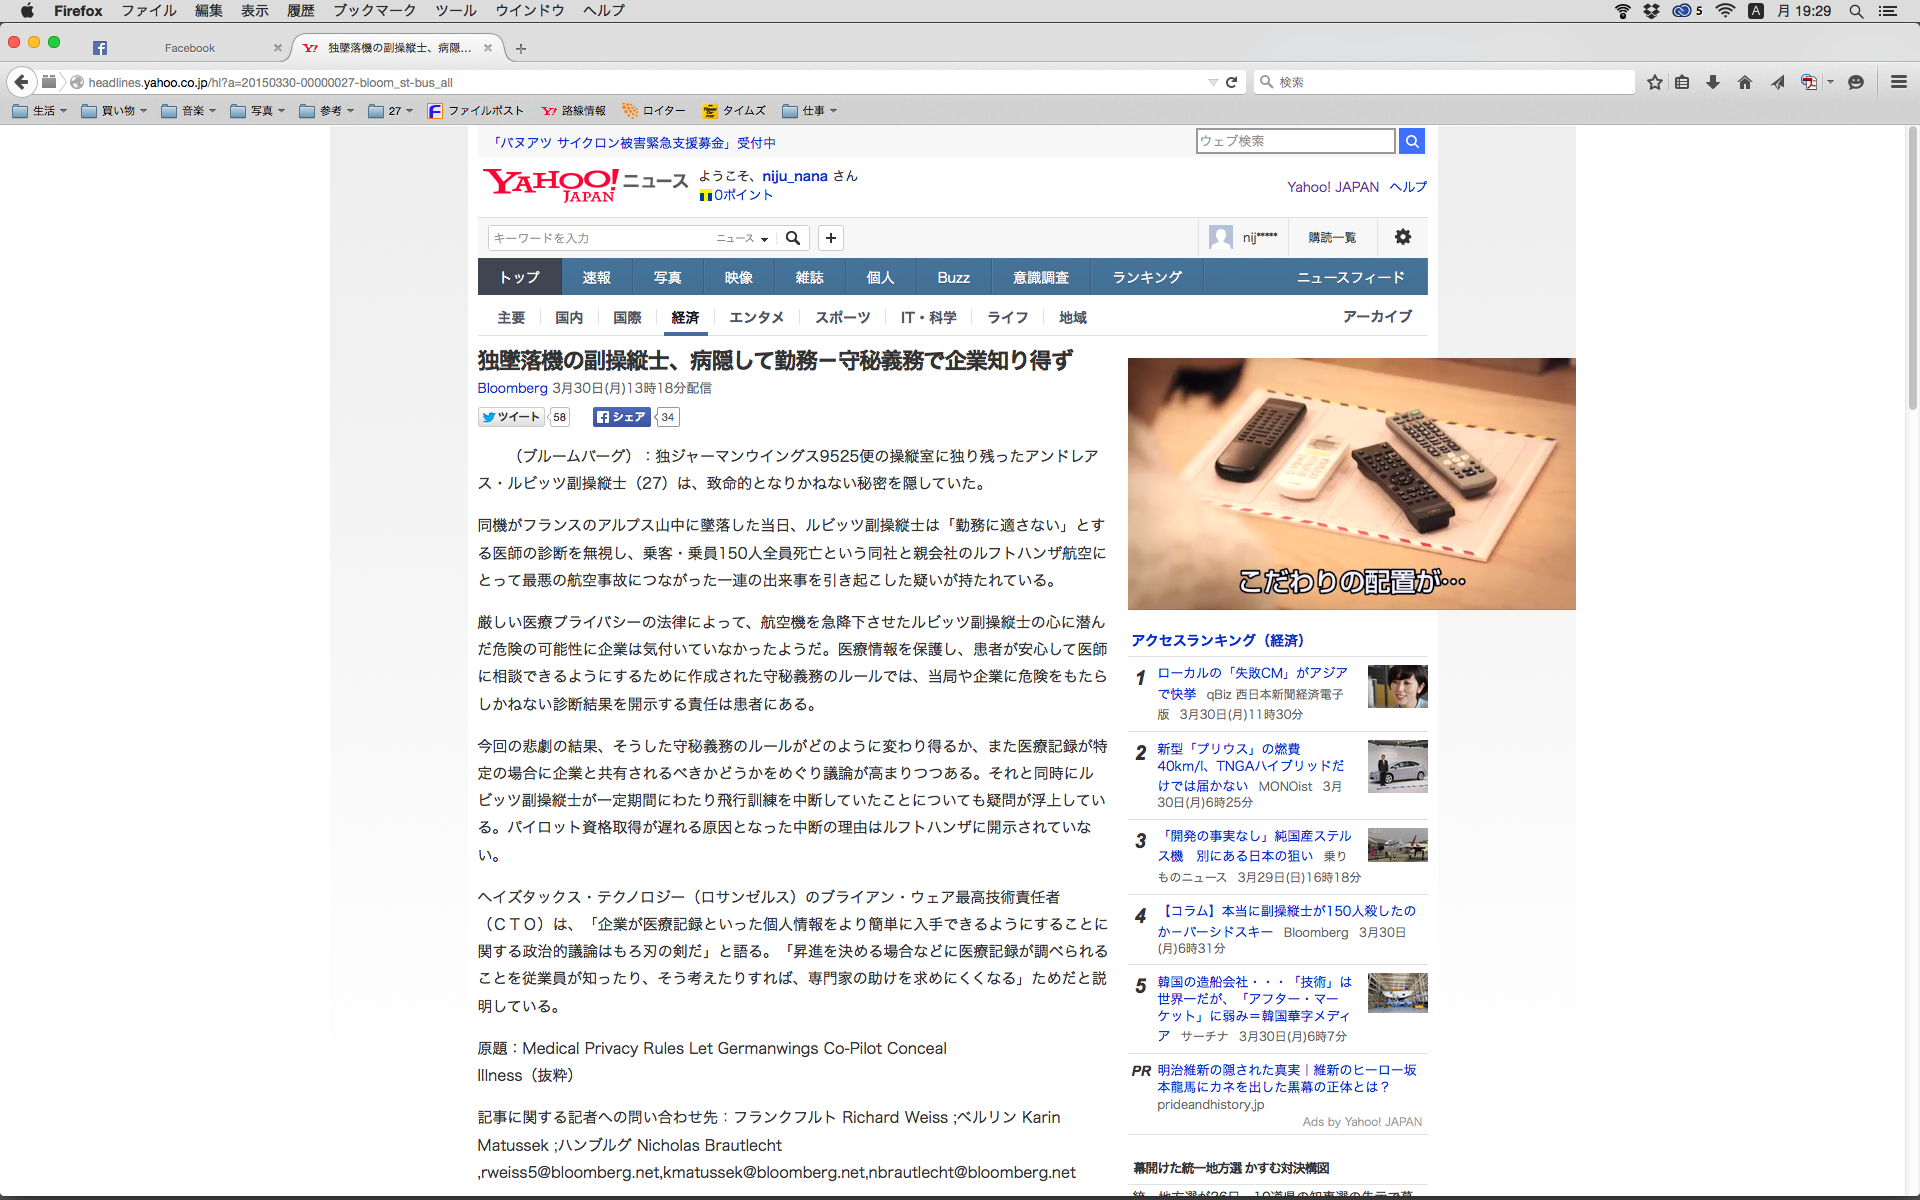The image size is (1920, 1200).
Task: Open the remote control video ad thumbnail
Action: (x=1351, y=483)
